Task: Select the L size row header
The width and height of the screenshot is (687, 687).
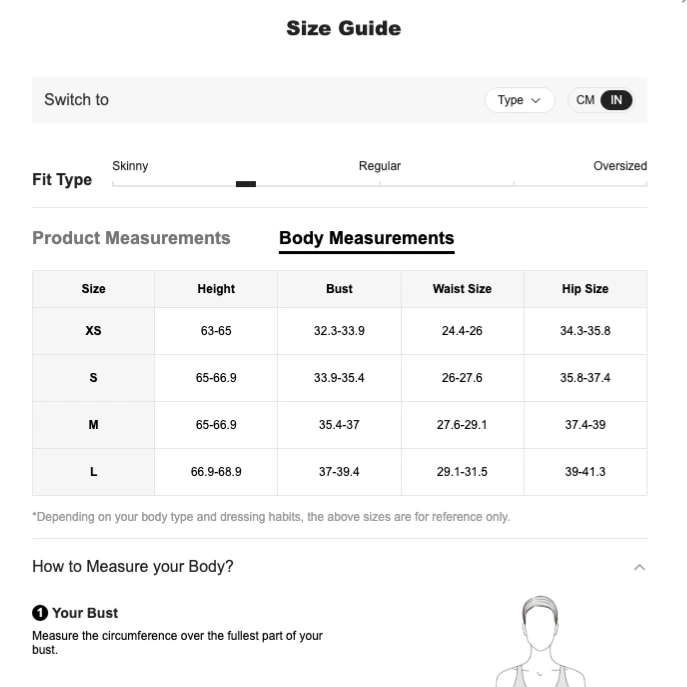Action: [93, 472]
